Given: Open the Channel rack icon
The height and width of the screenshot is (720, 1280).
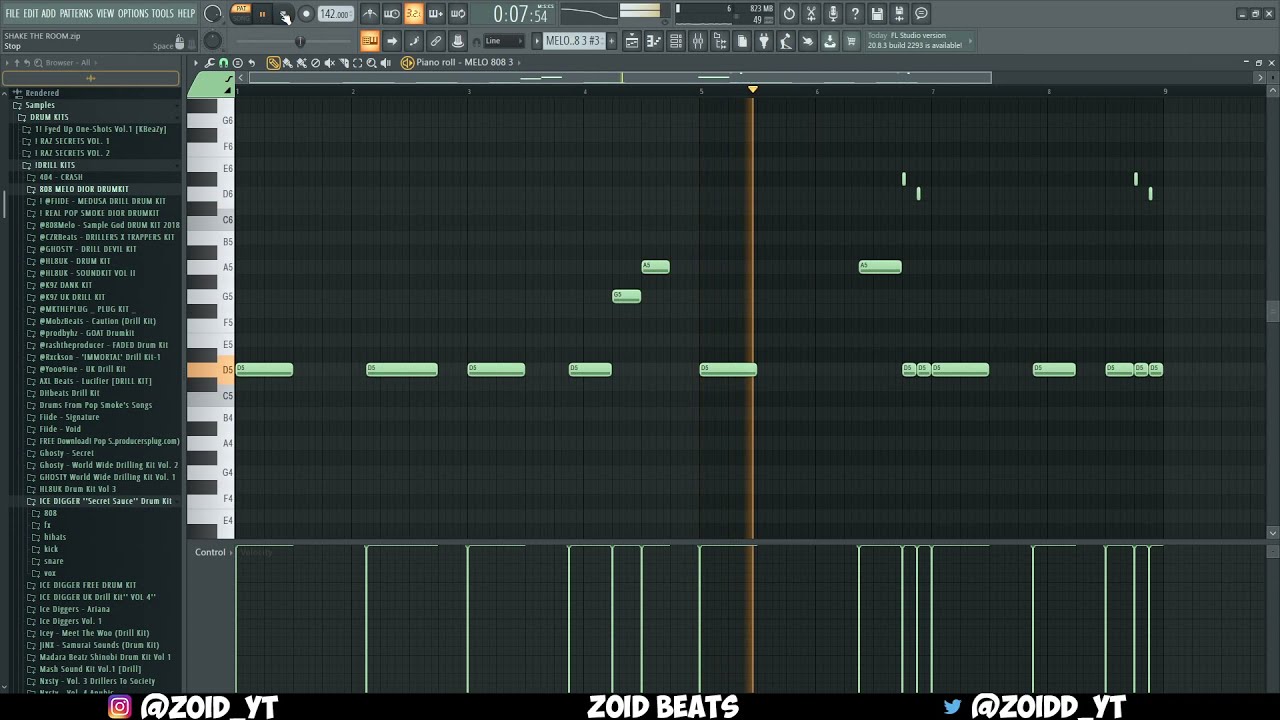Looking at the screenshot, I should 676,41.
